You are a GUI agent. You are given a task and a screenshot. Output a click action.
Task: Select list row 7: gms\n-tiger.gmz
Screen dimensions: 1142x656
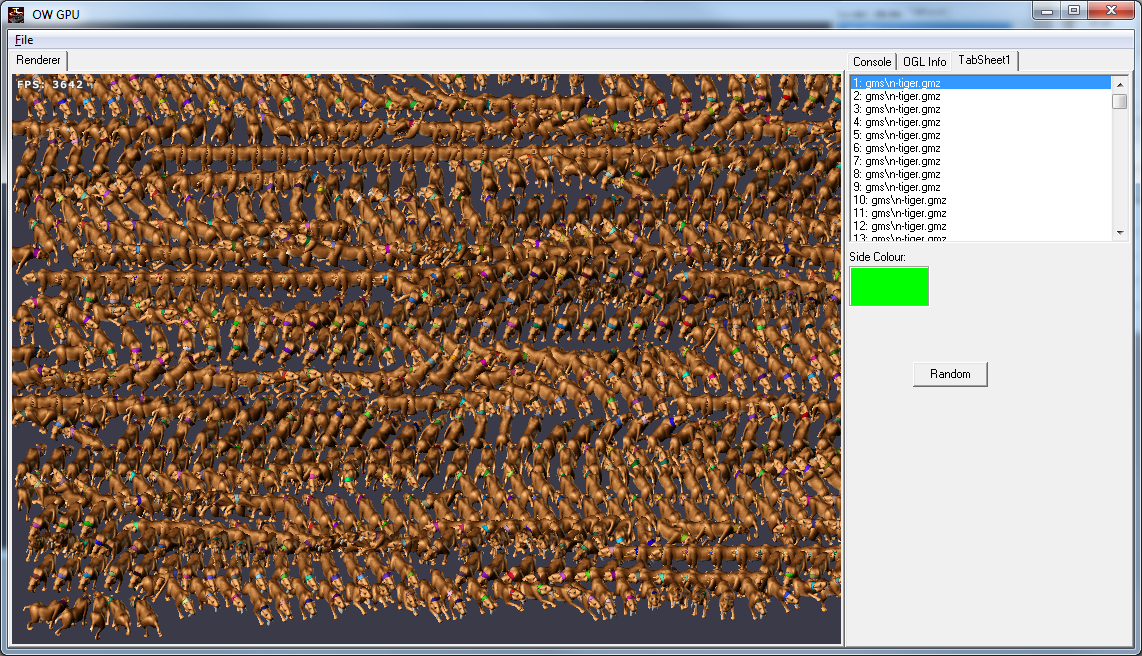[x=981, y=162]
